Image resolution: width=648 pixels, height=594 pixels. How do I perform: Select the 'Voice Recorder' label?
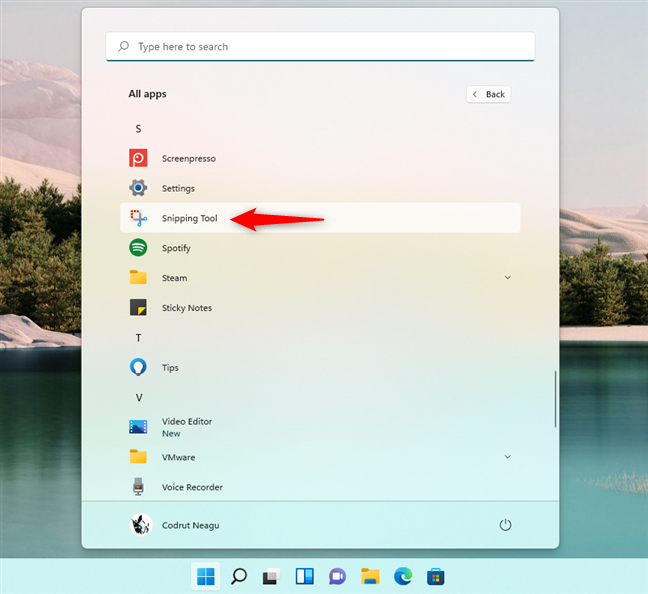click(192, 487)
